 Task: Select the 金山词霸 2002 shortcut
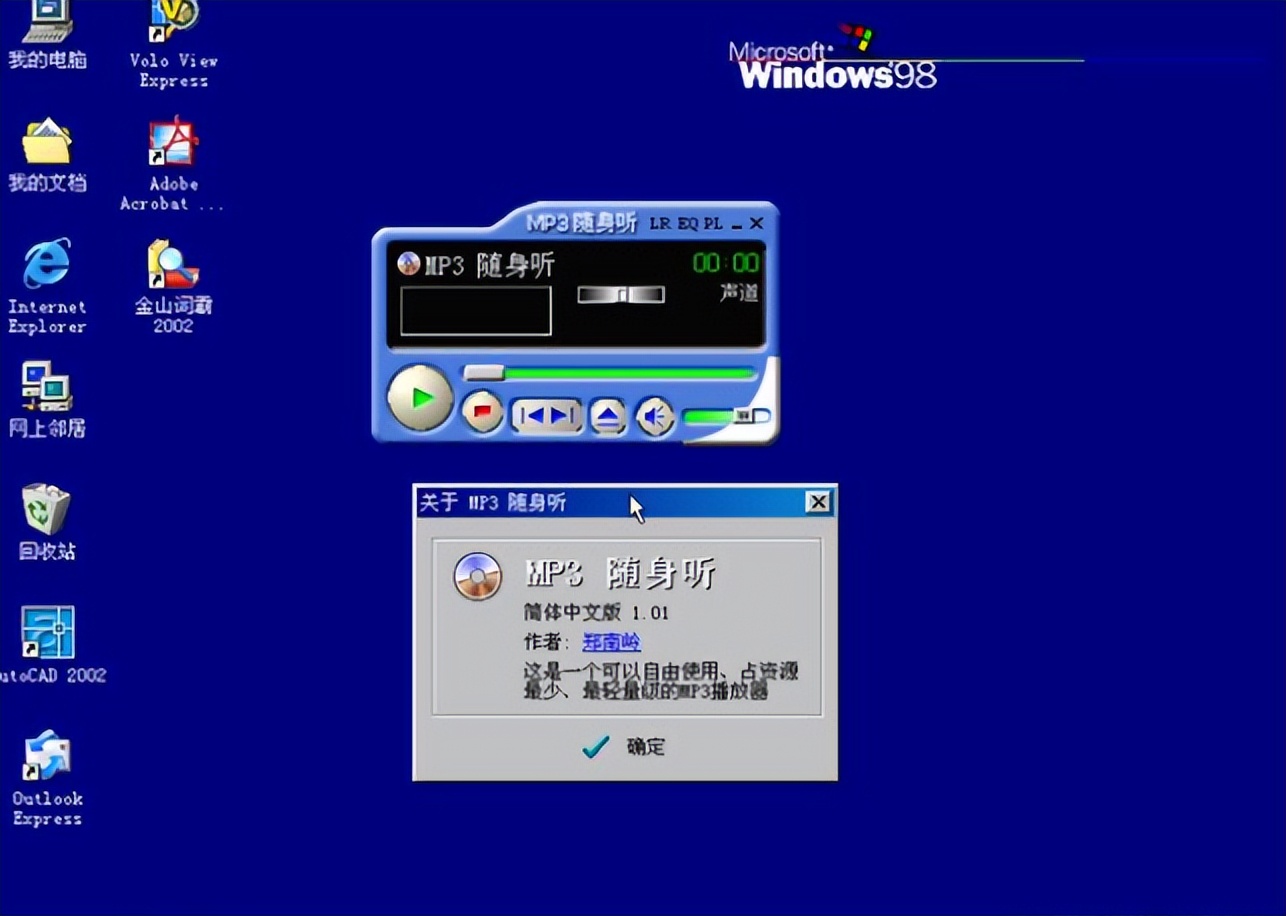click(173, 286)
